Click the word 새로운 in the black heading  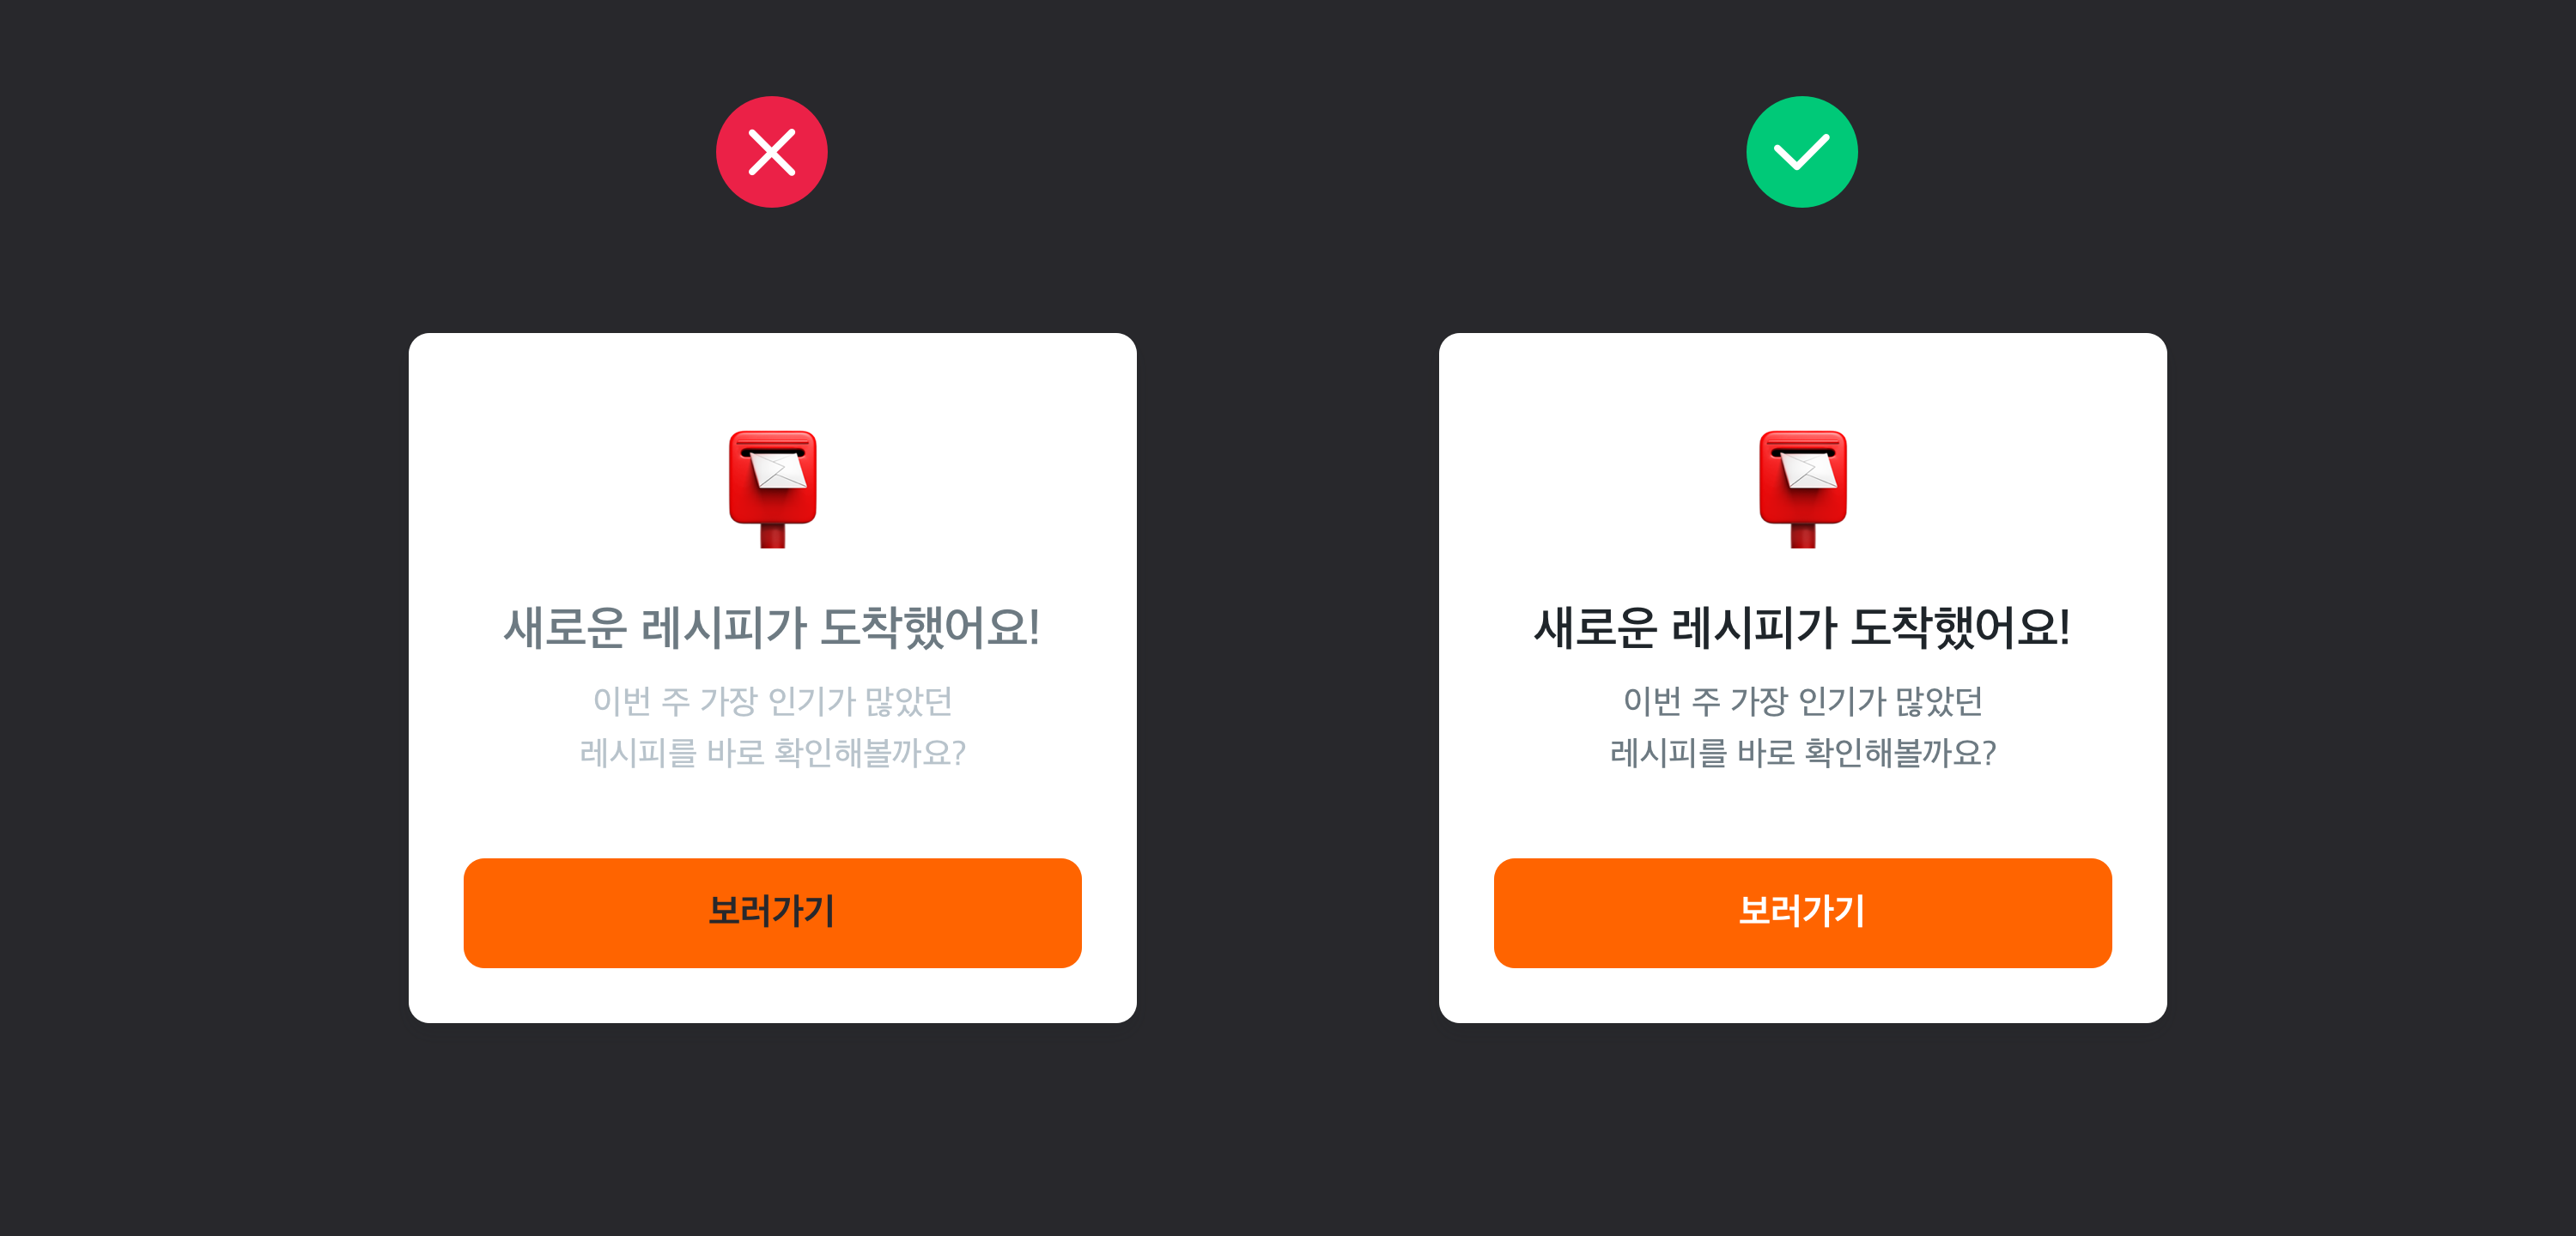point(1595,628)
